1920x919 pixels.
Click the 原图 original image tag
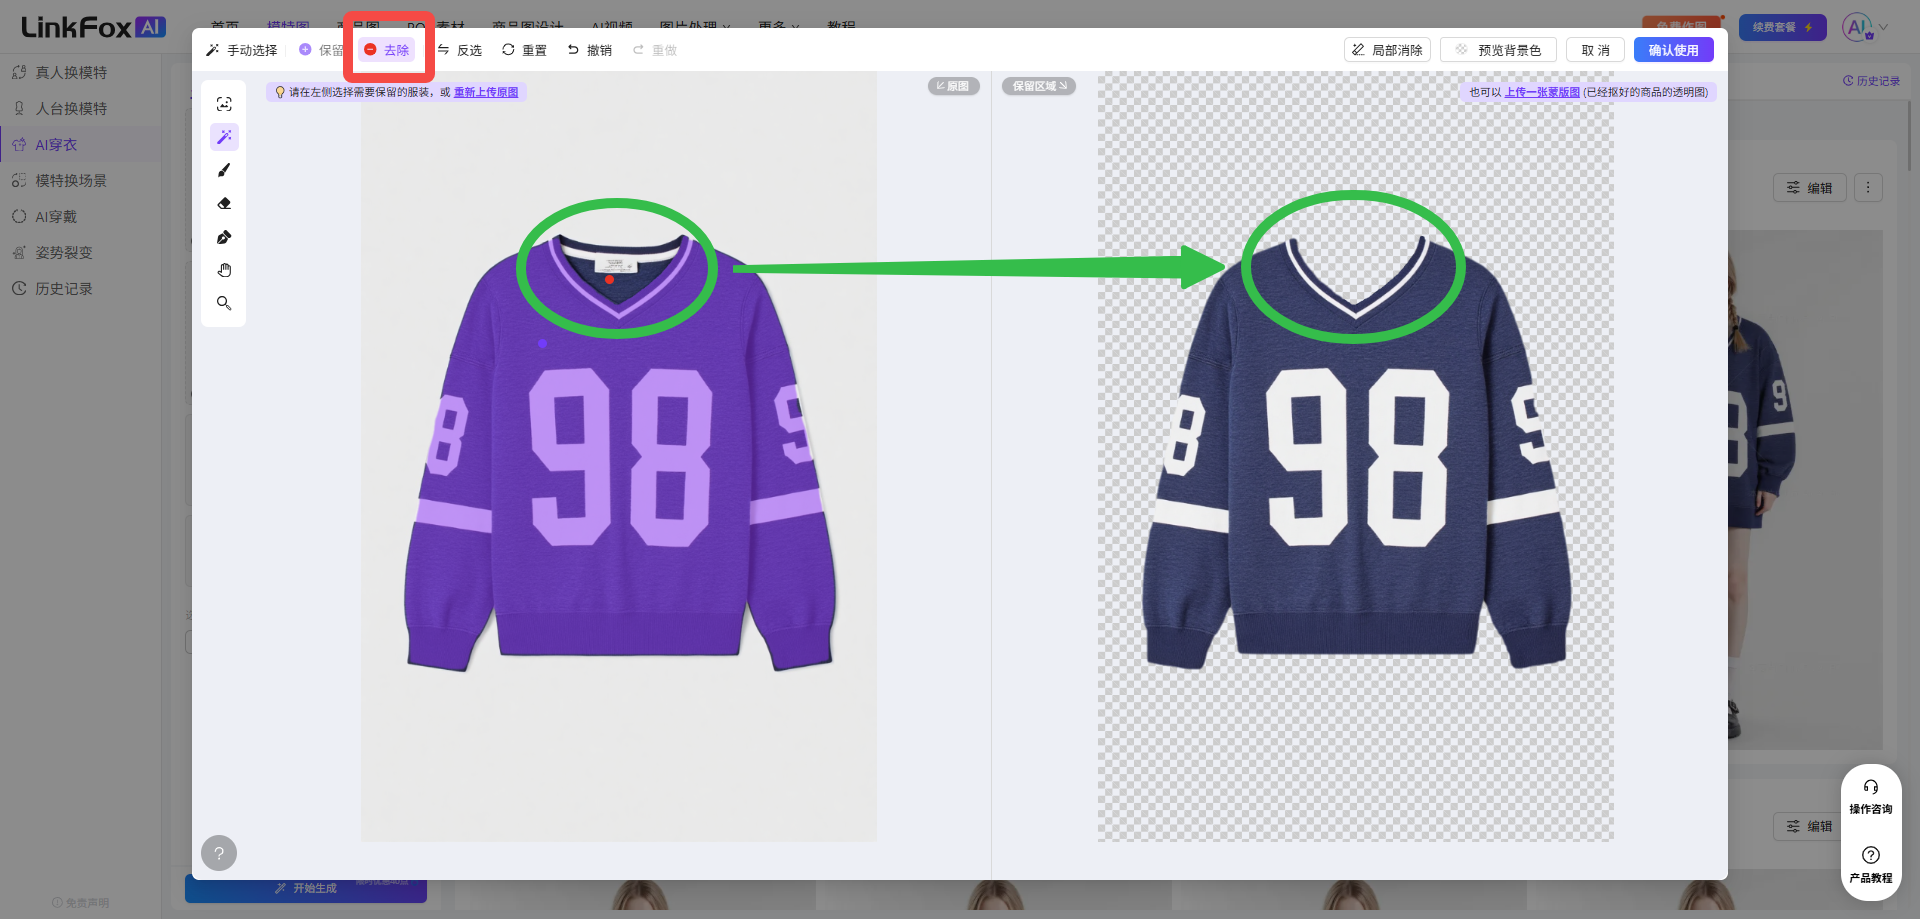point(953,86)
